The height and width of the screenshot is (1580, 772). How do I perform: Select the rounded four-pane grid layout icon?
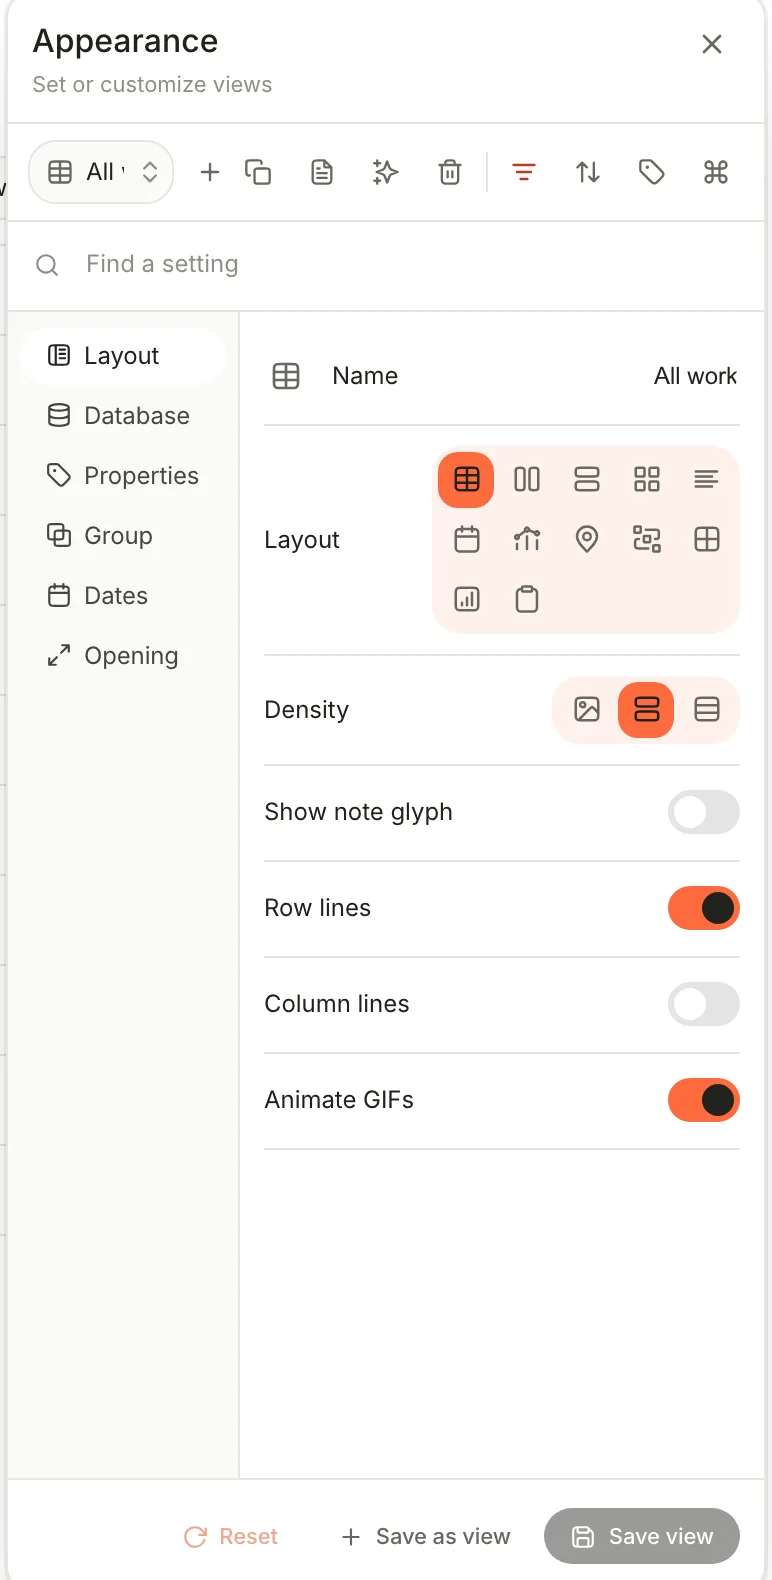click(x=707, y=540)
